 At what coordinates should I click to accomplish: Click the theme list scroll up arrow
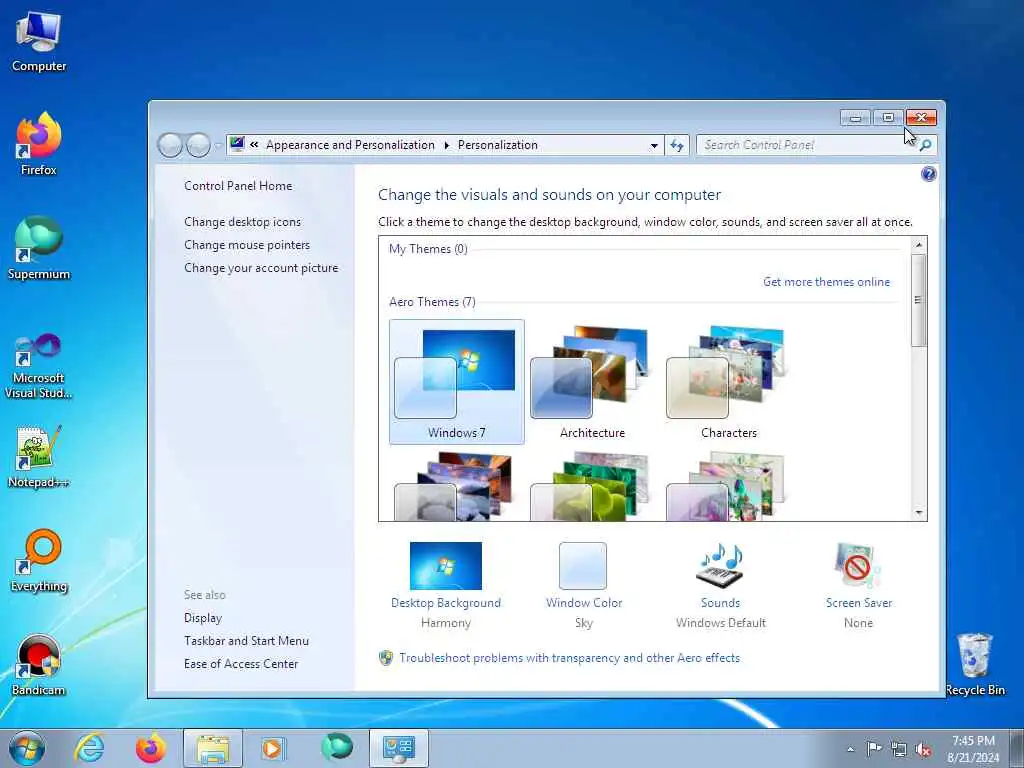click(919, 245)
